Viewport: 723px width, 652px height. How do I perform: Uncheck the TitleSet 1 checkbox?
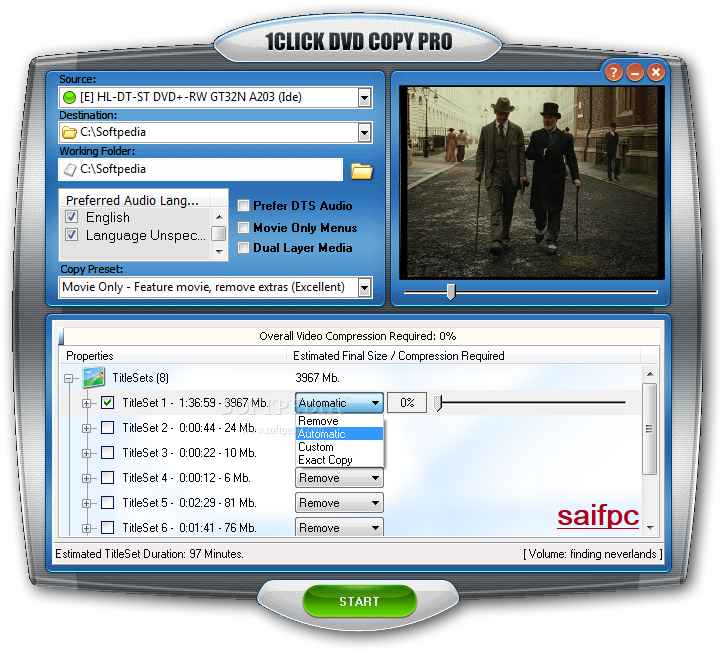108,403
